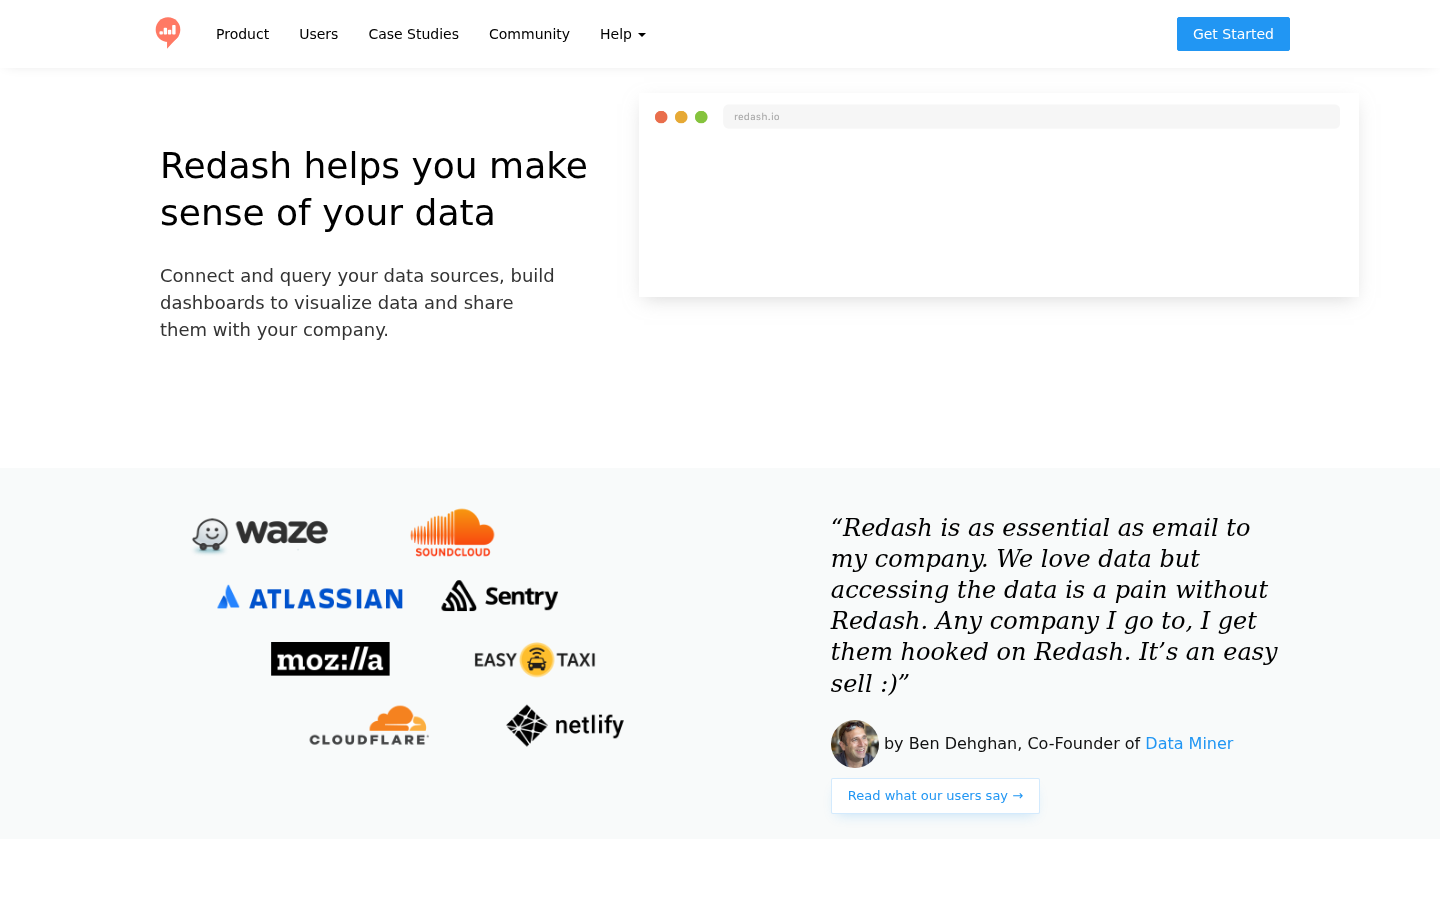This screenshot has width=1440, height=900.
Task: Click Read what our users say
Action: click(935, 796)
